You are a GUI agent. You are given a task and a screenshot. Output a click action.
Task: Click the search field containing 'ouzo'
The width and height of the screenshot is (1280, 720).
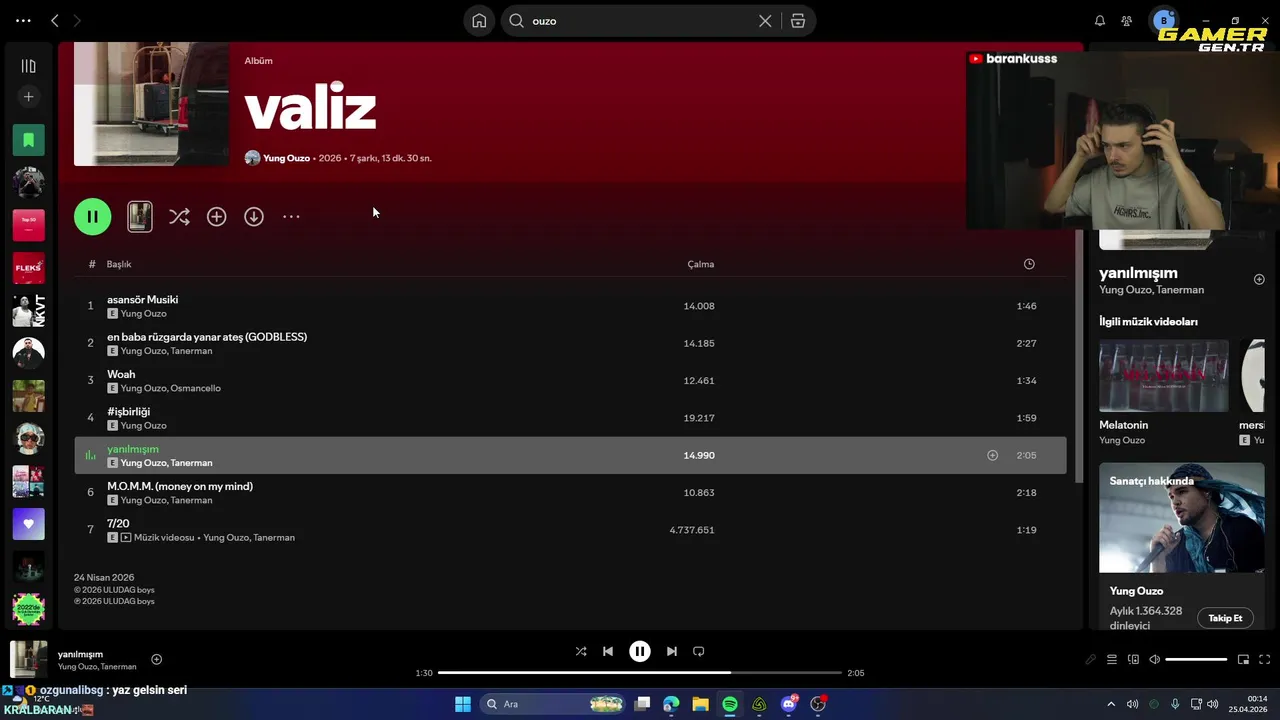tap(640, 20)
